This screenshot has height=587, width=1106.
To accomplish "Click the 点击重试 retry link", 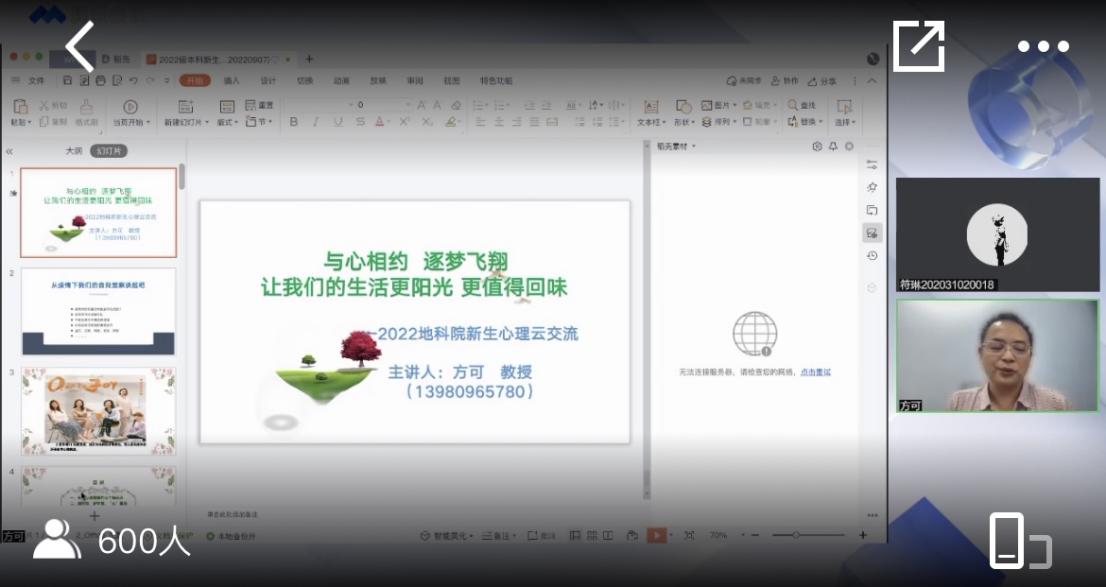I will [x=815, y=372].
